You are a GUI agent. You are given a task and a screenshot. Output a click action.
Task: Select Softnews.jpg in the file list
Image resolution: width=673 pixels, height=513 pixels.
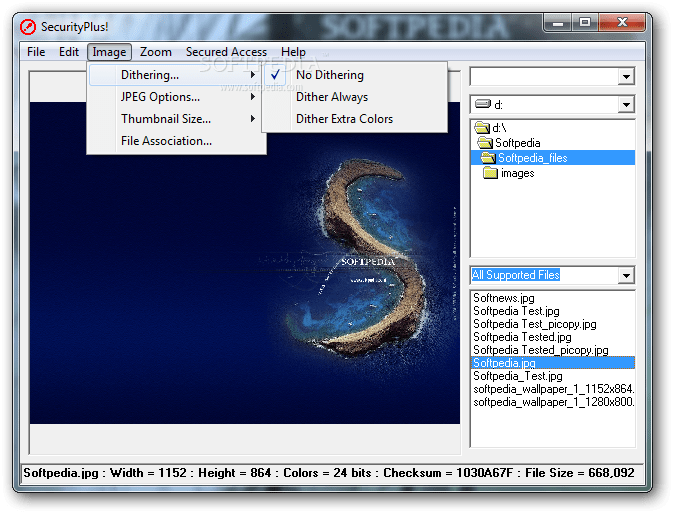(x=503, y=298)
